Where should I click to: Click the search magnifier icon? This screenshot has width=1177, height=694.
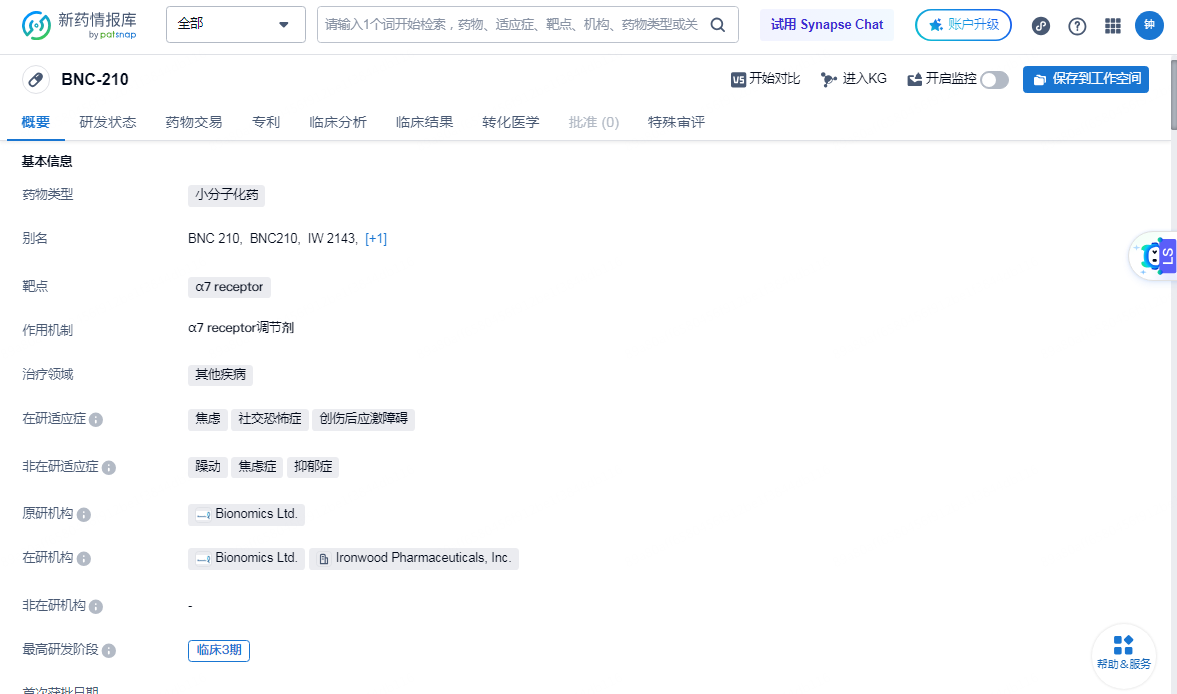tap(717, 24)
